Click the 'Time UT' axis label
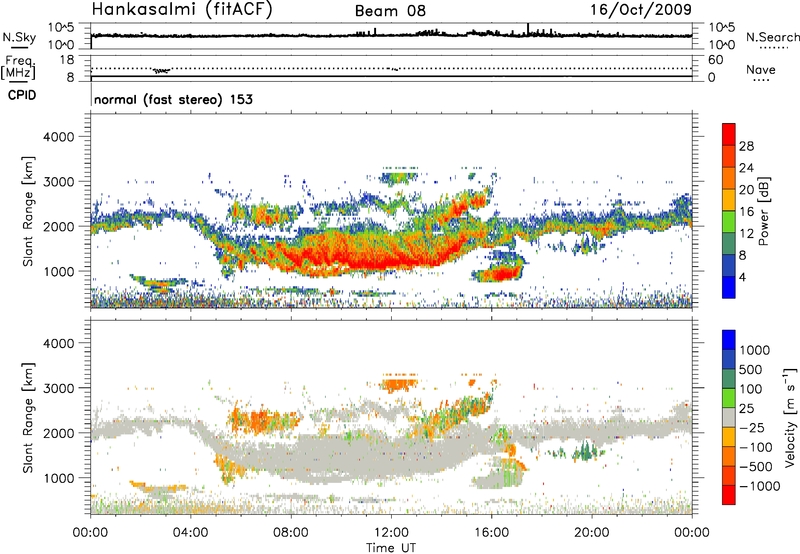800x554 pixels. 391,548
